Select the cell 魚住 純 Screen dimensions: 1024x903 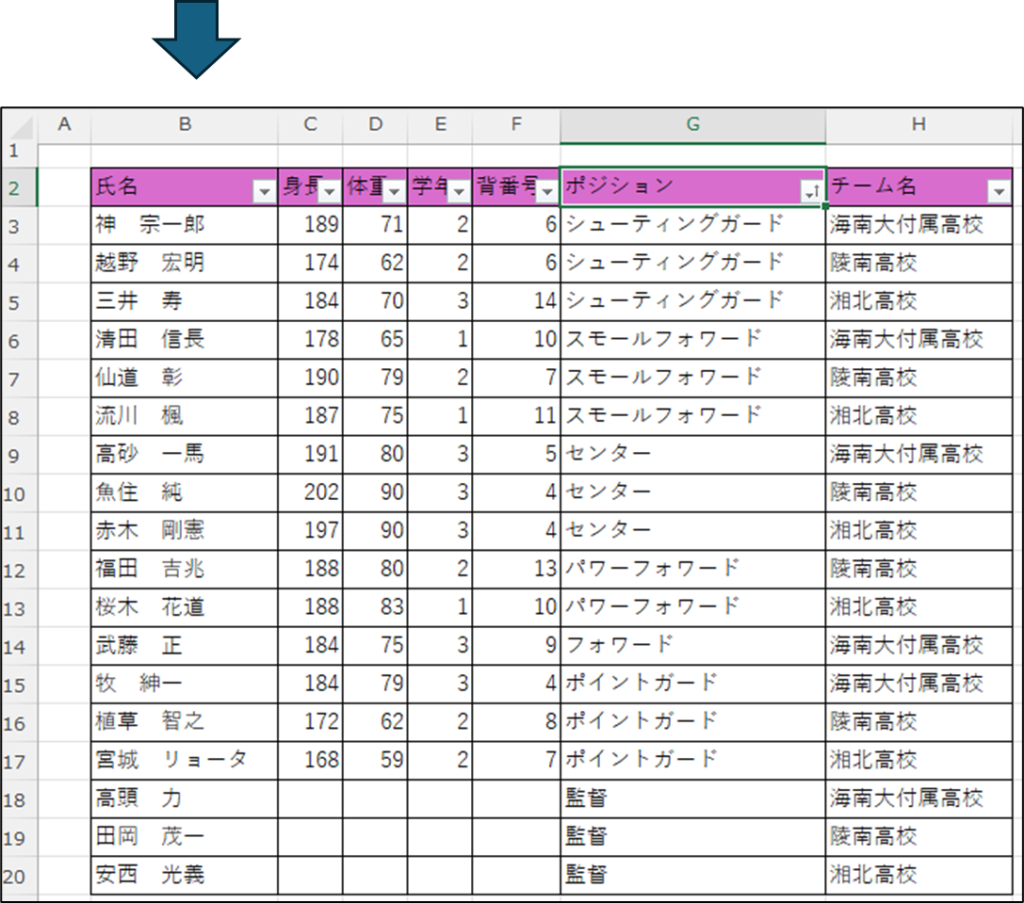point(185,493)
